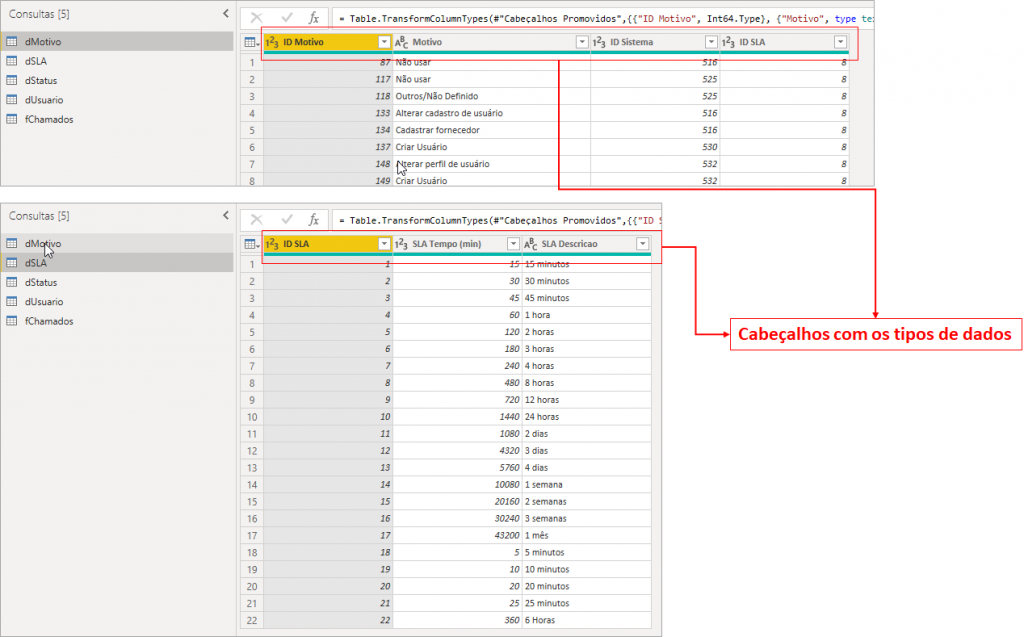Image resolution: width=1024 pixels, height=637 pixels.
Task: Open the table menu icon in bottom grid corner
Action: (x=251, y=244)
